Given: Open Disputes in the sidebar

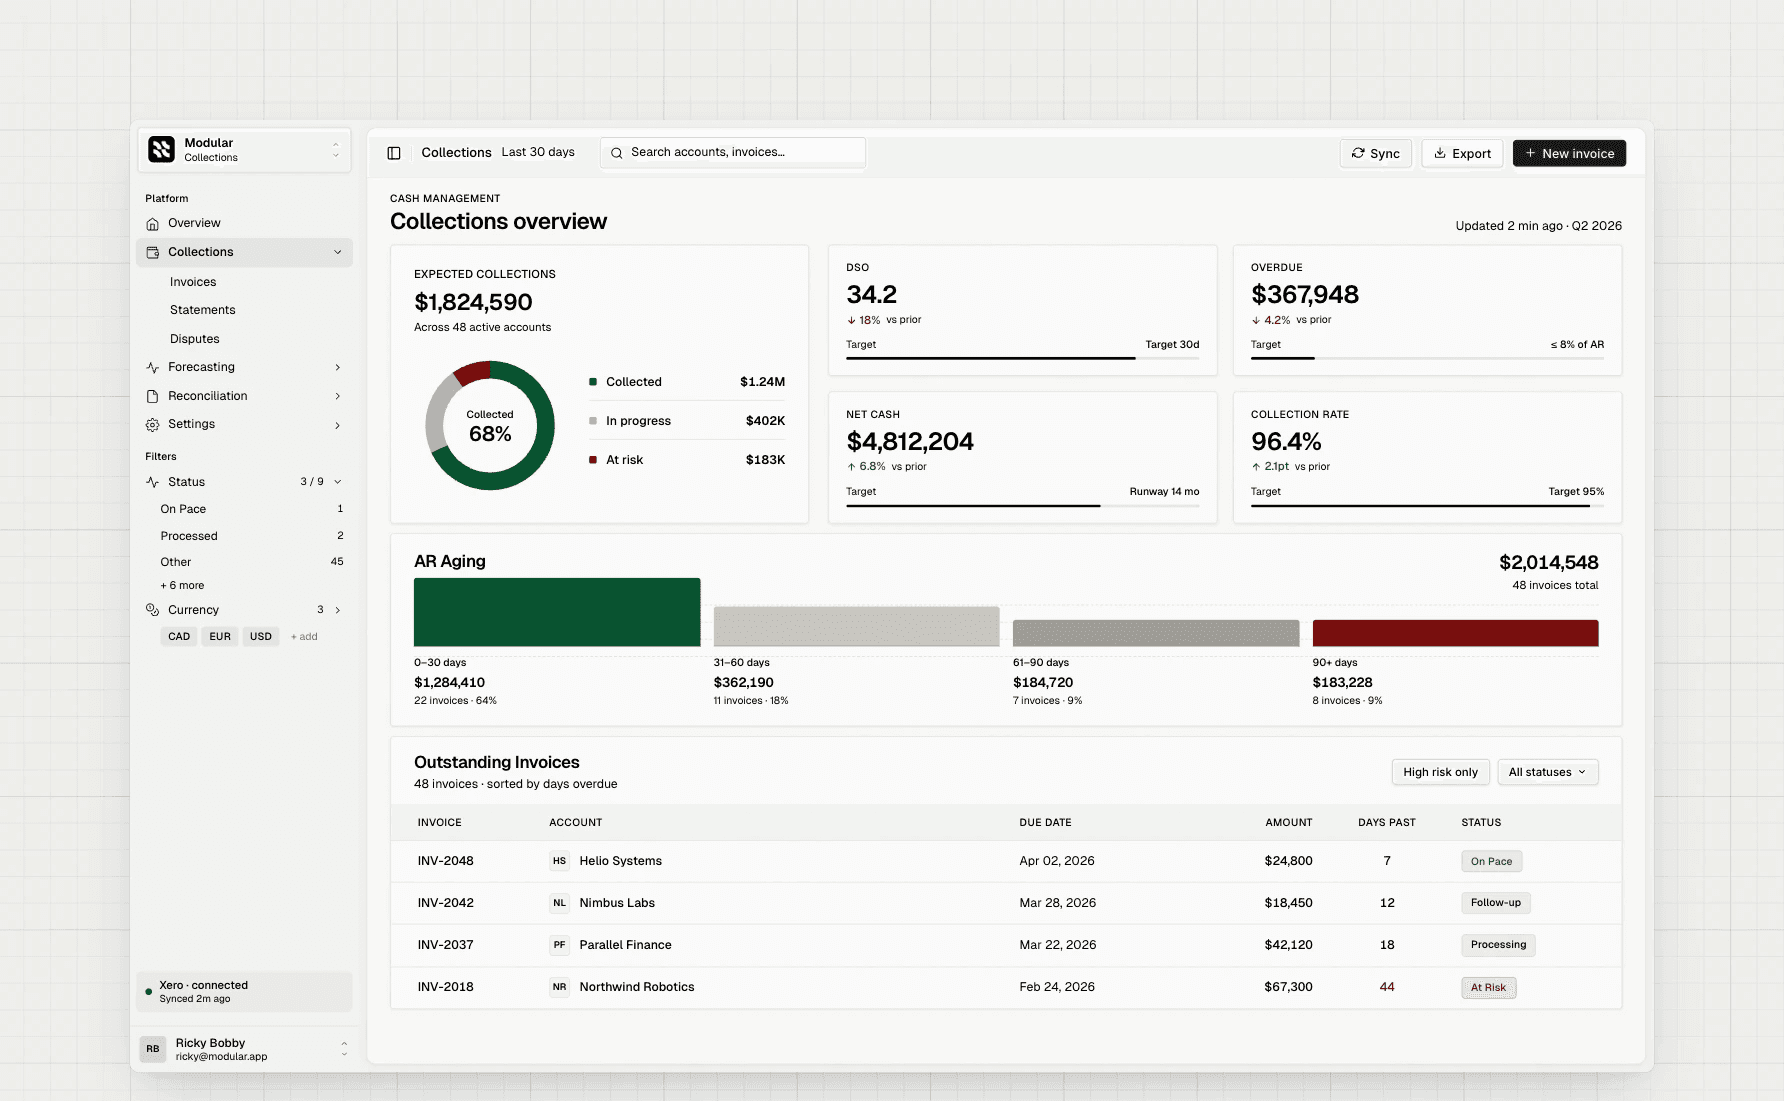Looking at the screenshot, I should (195, 339).
